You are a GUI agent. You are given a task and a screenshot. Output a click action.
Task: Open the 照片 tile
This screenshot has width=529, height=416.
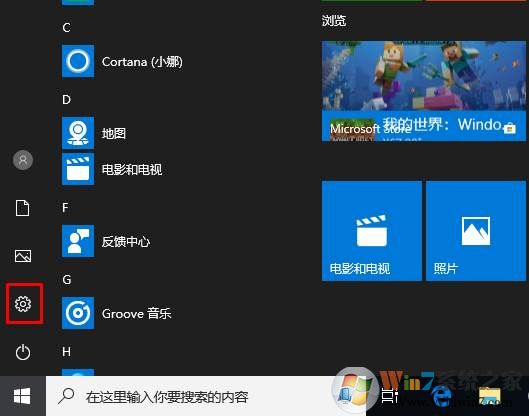476,231
